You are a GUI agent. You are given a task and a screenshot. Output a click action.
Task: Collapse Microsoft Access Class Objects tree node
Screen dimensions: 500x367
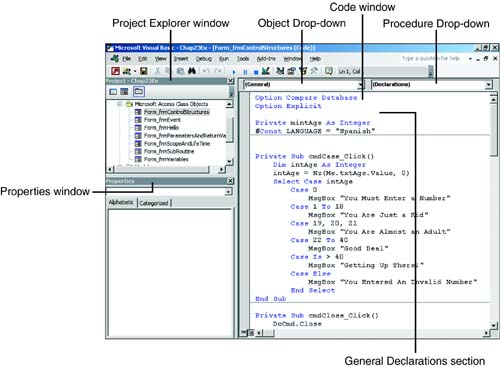pyautogui.click(x=120, y=104)
